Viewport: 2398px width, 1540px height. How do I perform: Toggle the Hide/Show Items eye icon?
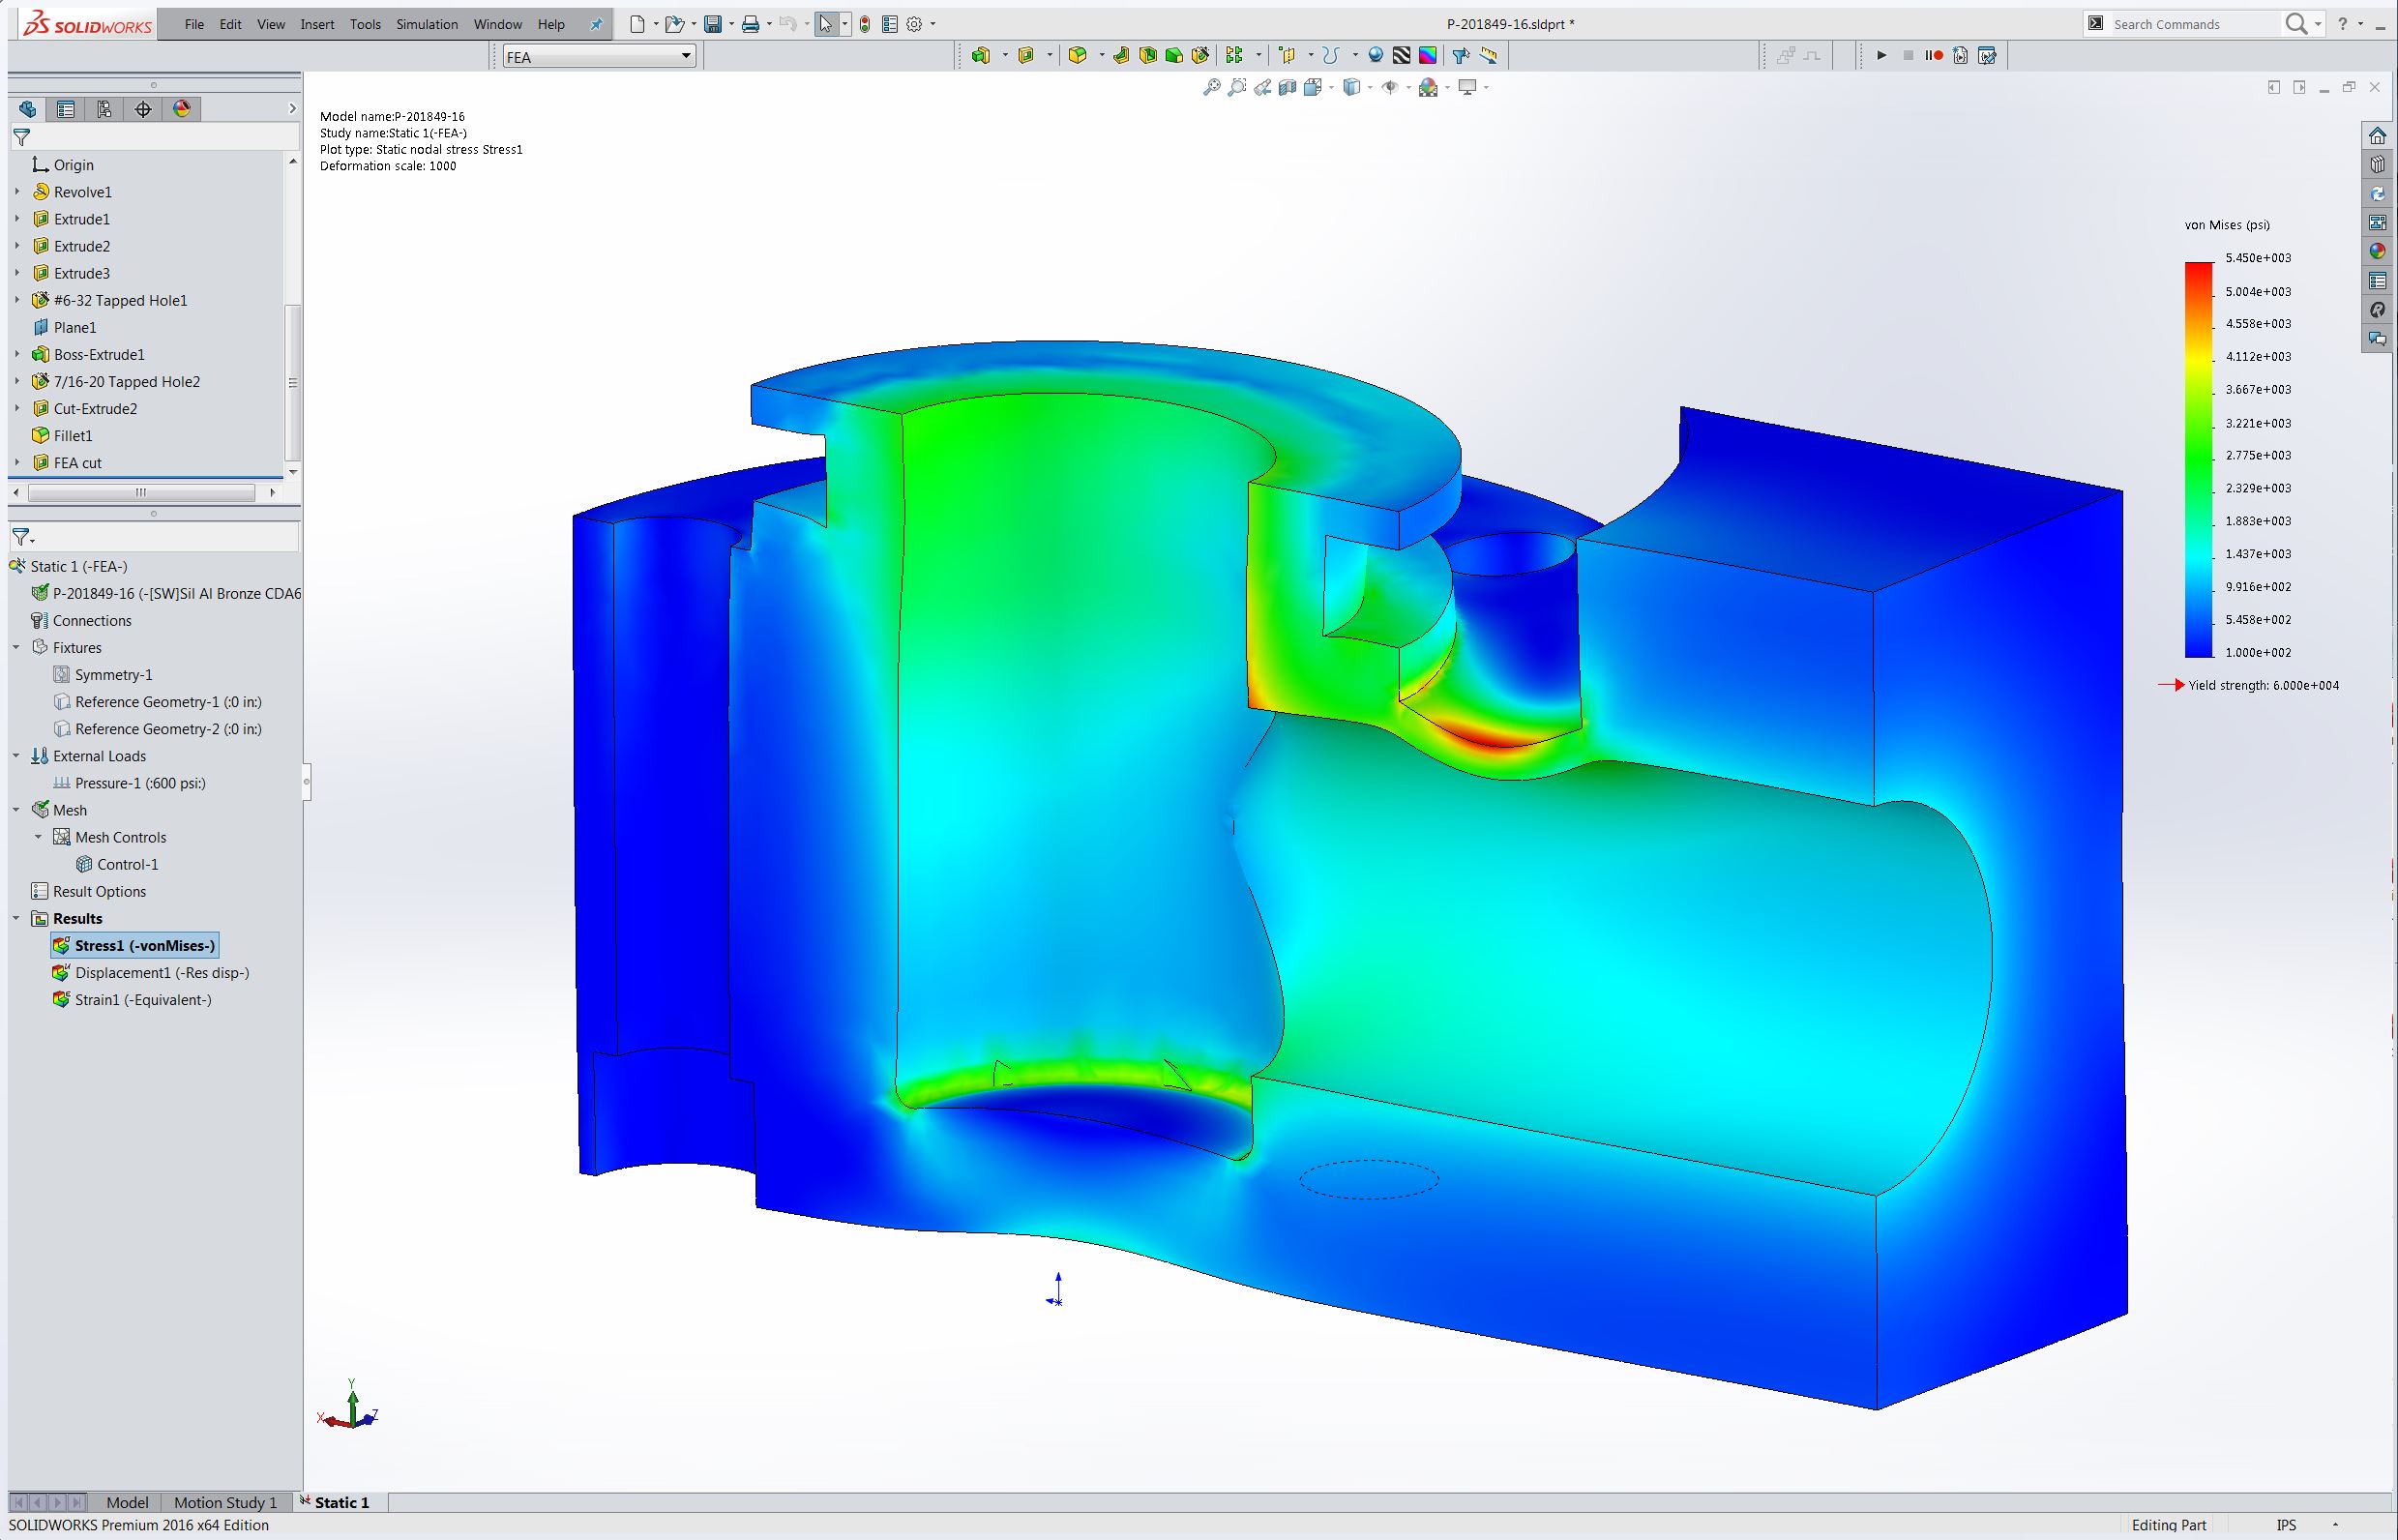pyautogui.click(x=1390, y=88)
